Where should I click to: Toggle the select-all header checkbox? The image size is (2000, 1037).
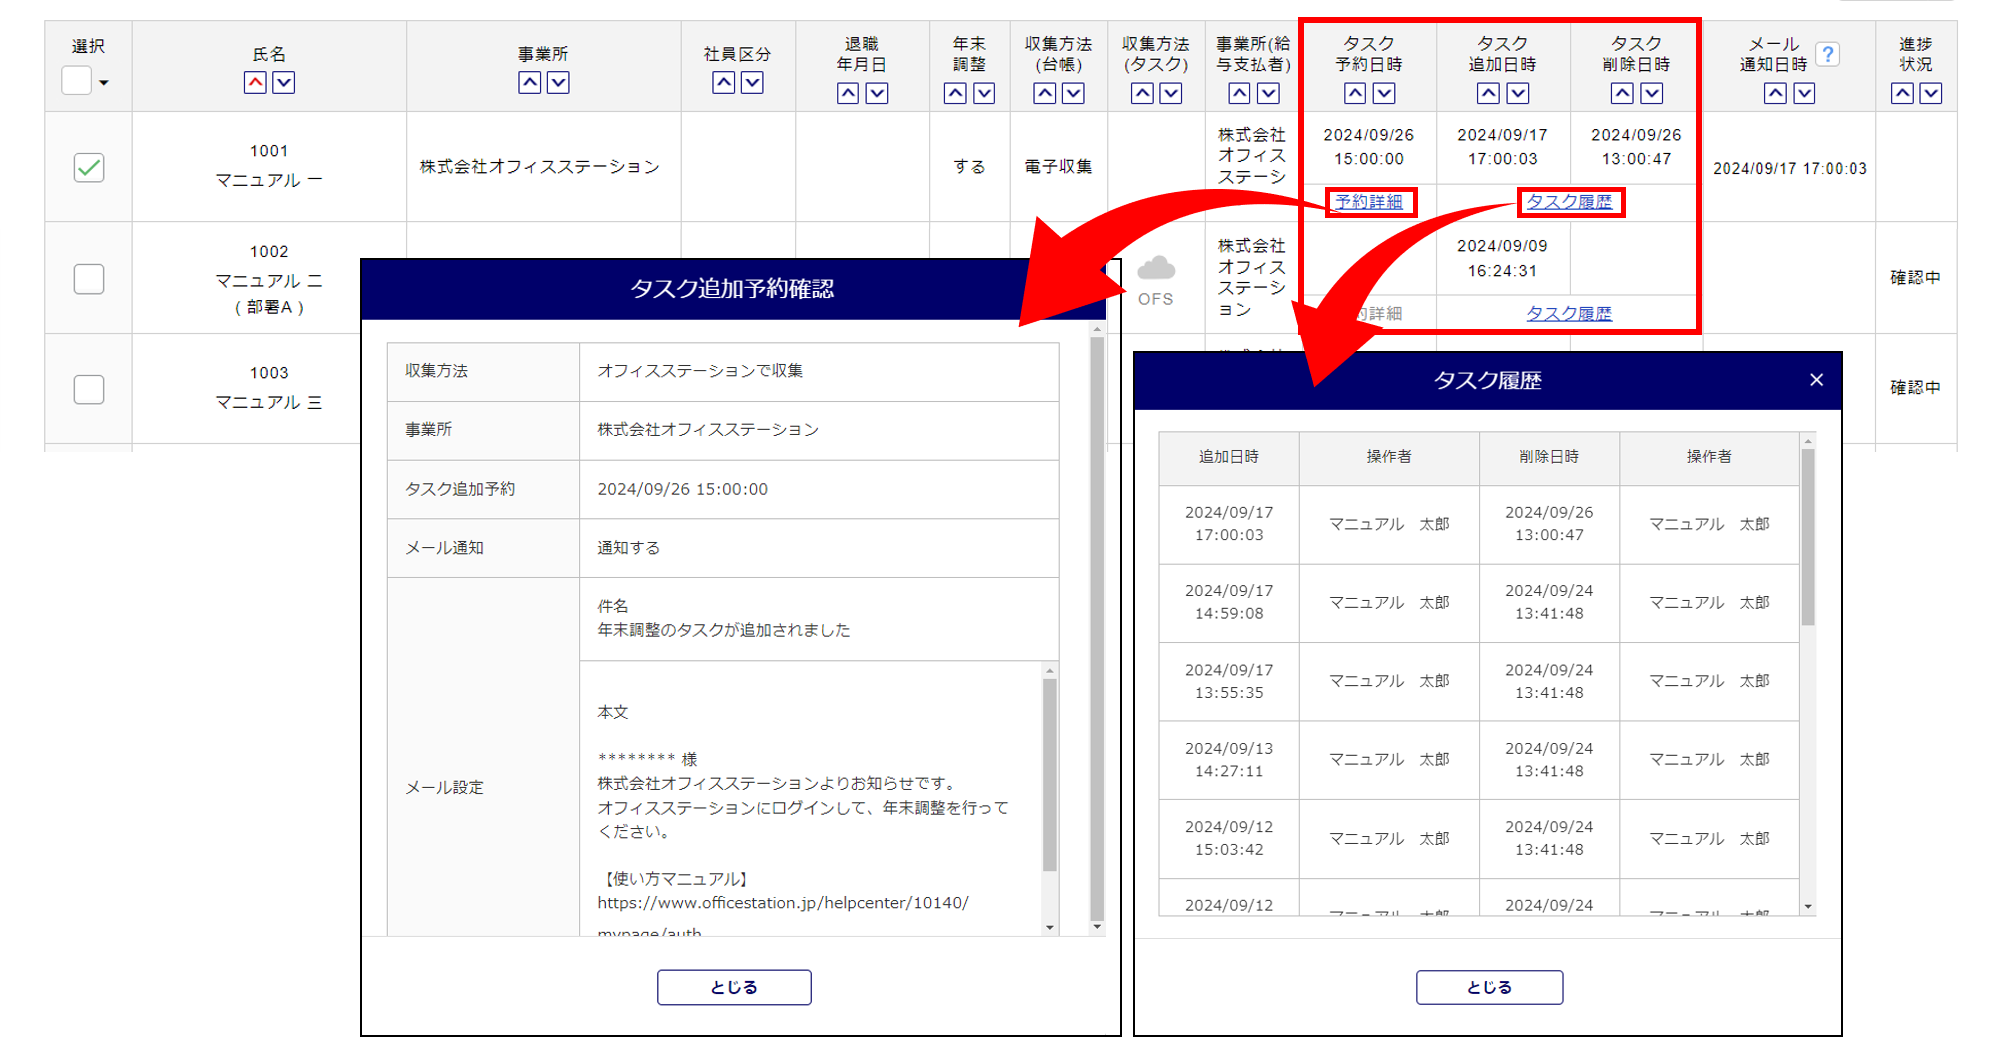[77, 80]
